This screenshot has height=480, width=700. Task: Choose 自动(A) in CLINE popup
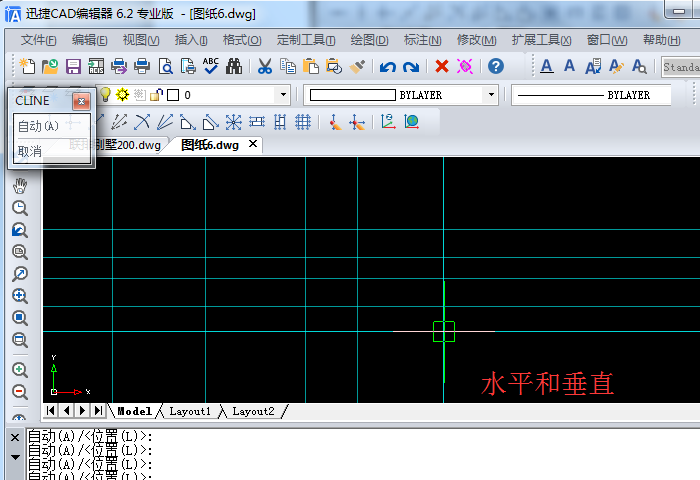tap(52, 126)
